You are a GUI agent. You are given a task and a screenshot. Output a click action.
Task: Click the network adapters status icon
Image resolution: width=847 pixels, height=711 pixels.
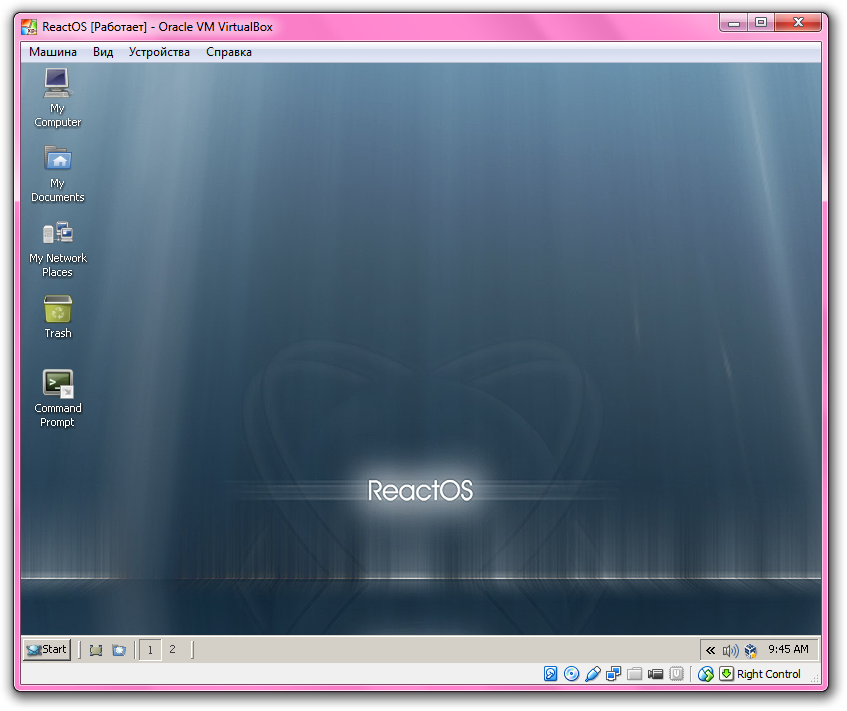614,674
